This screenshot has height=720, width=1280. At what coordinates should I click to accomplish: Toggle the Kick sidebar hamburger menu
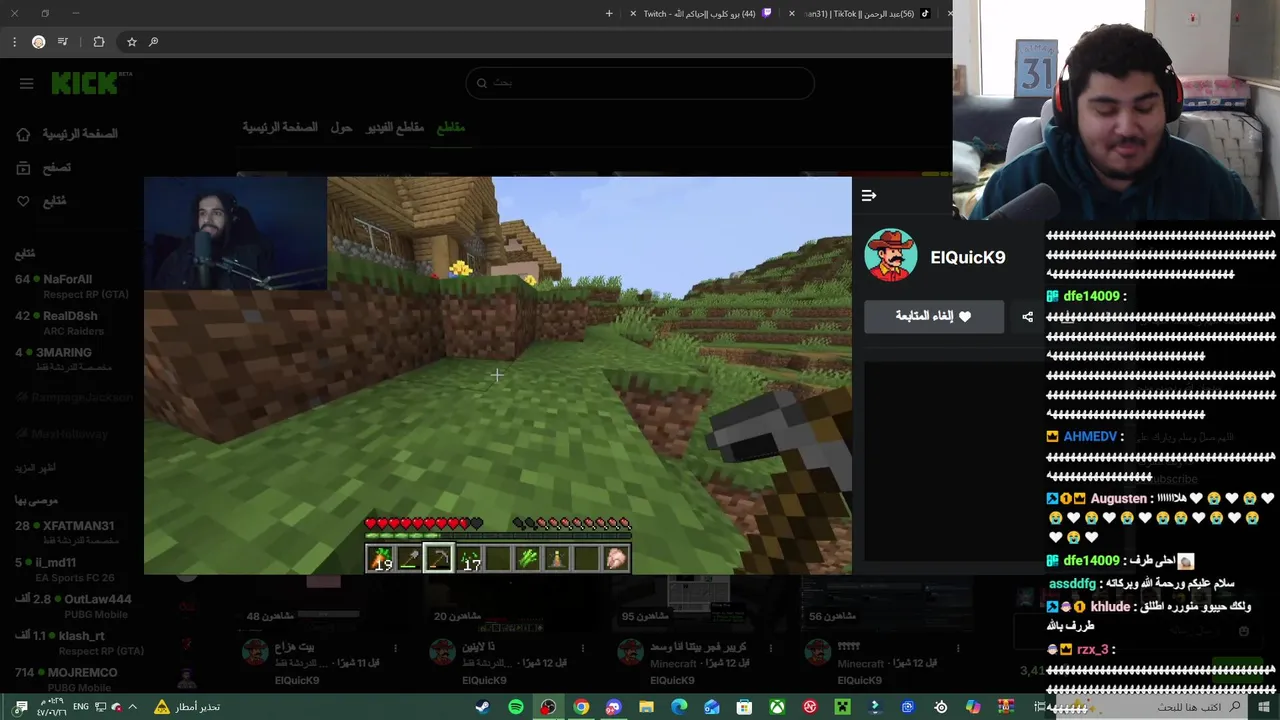27,84
